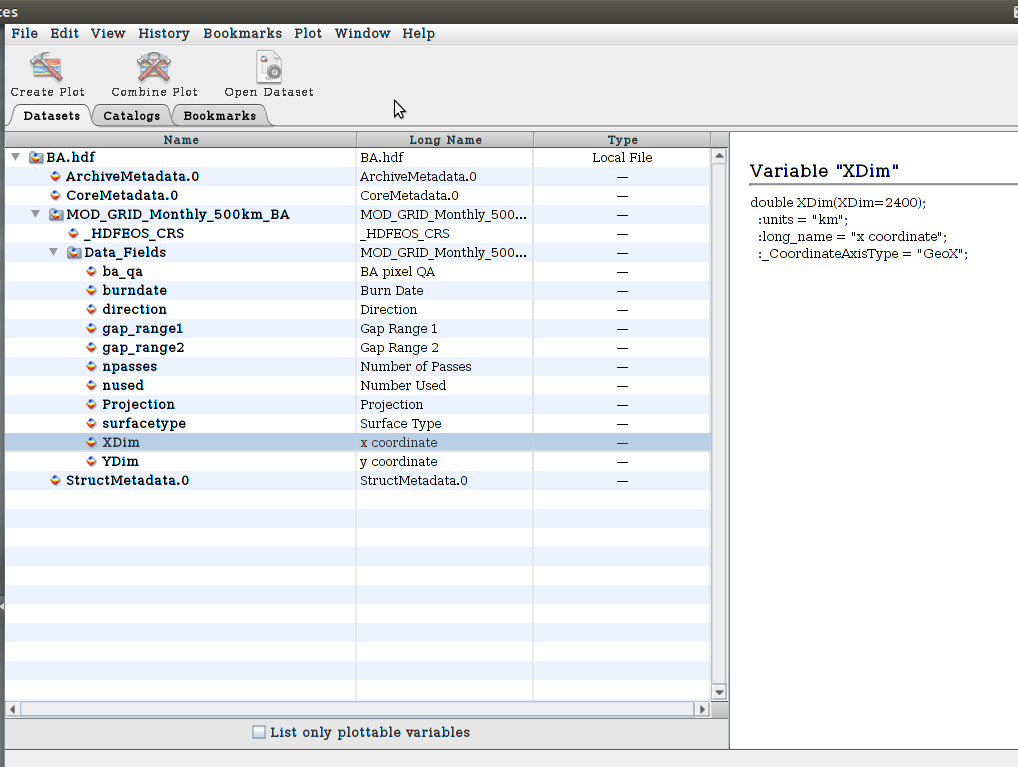Click the Data_Fields folder icon

pyautogui.click(x=74, y=253)
